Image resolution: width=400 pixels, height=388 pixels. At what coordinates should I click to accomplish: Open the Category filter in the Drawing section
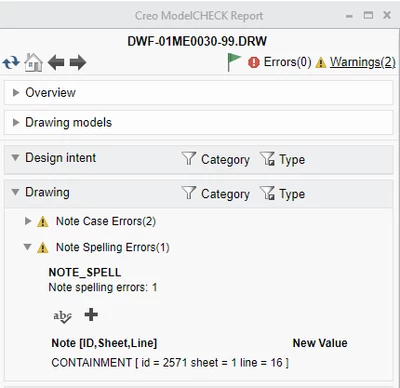(216, 194)
